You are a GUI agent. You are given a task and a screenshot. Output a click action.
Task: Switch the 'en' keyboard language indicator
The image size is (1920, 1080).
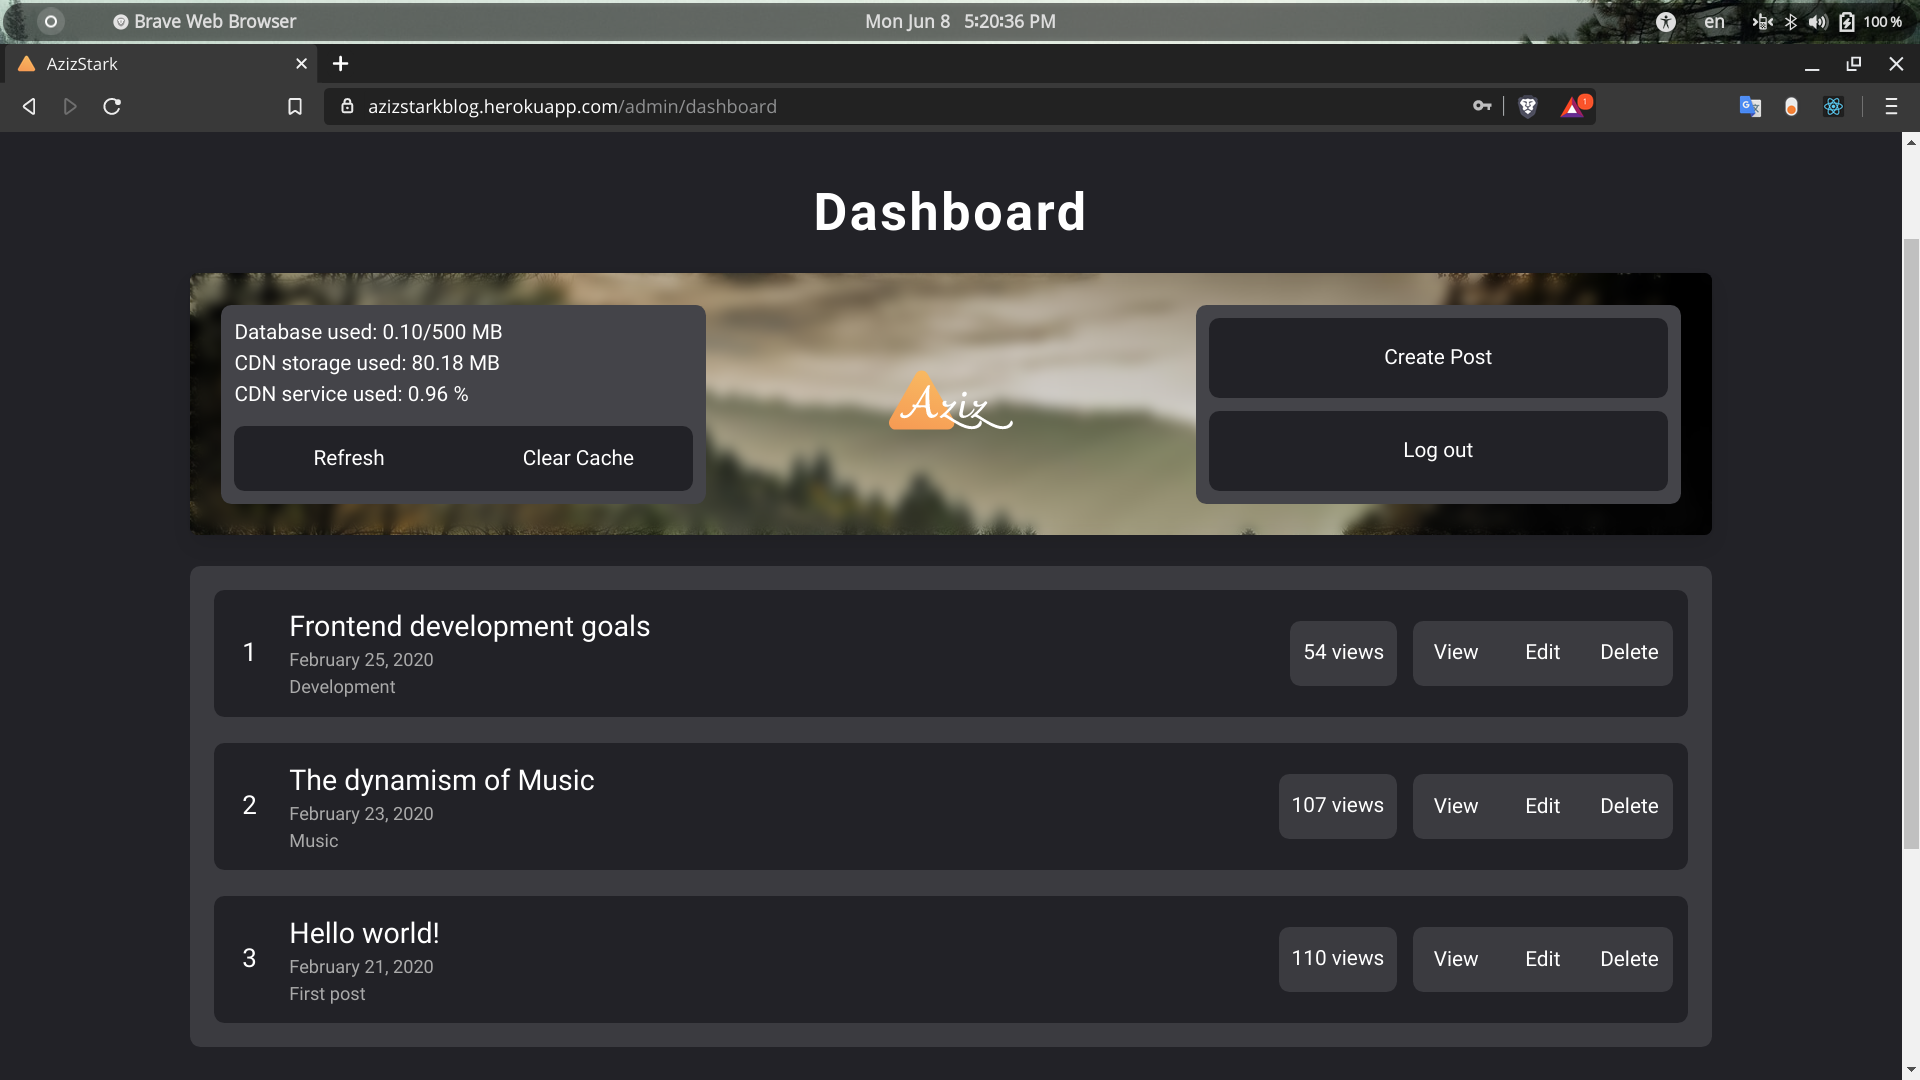(x=1714, y=21)
